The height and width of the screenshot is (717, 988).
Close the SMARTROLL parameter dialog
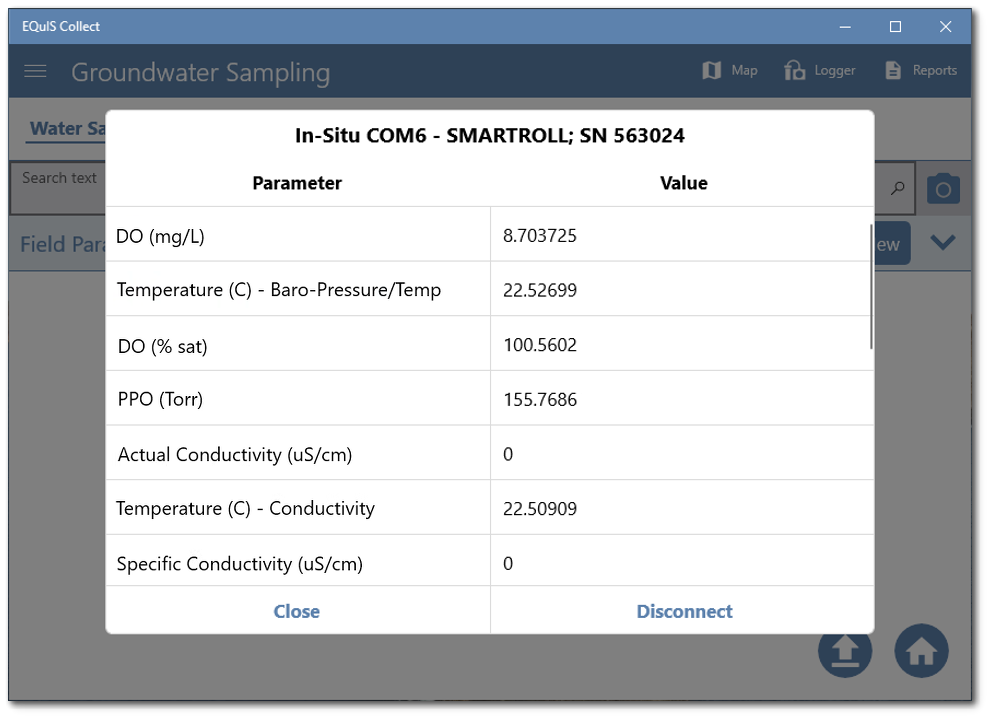pyautogui.click(x=296, y=611)
